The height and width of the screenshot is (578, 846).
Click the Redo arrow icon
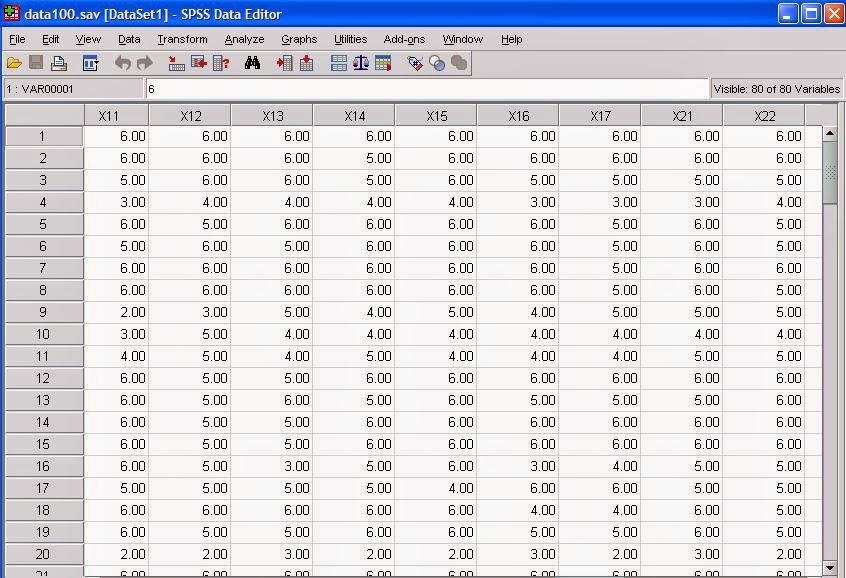point(145,63)
